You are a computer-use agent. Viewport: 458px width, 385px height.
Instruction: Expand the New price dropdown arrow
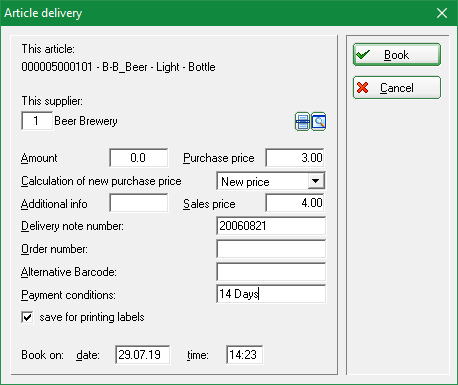pyautogui.click(x=315, y=181)
